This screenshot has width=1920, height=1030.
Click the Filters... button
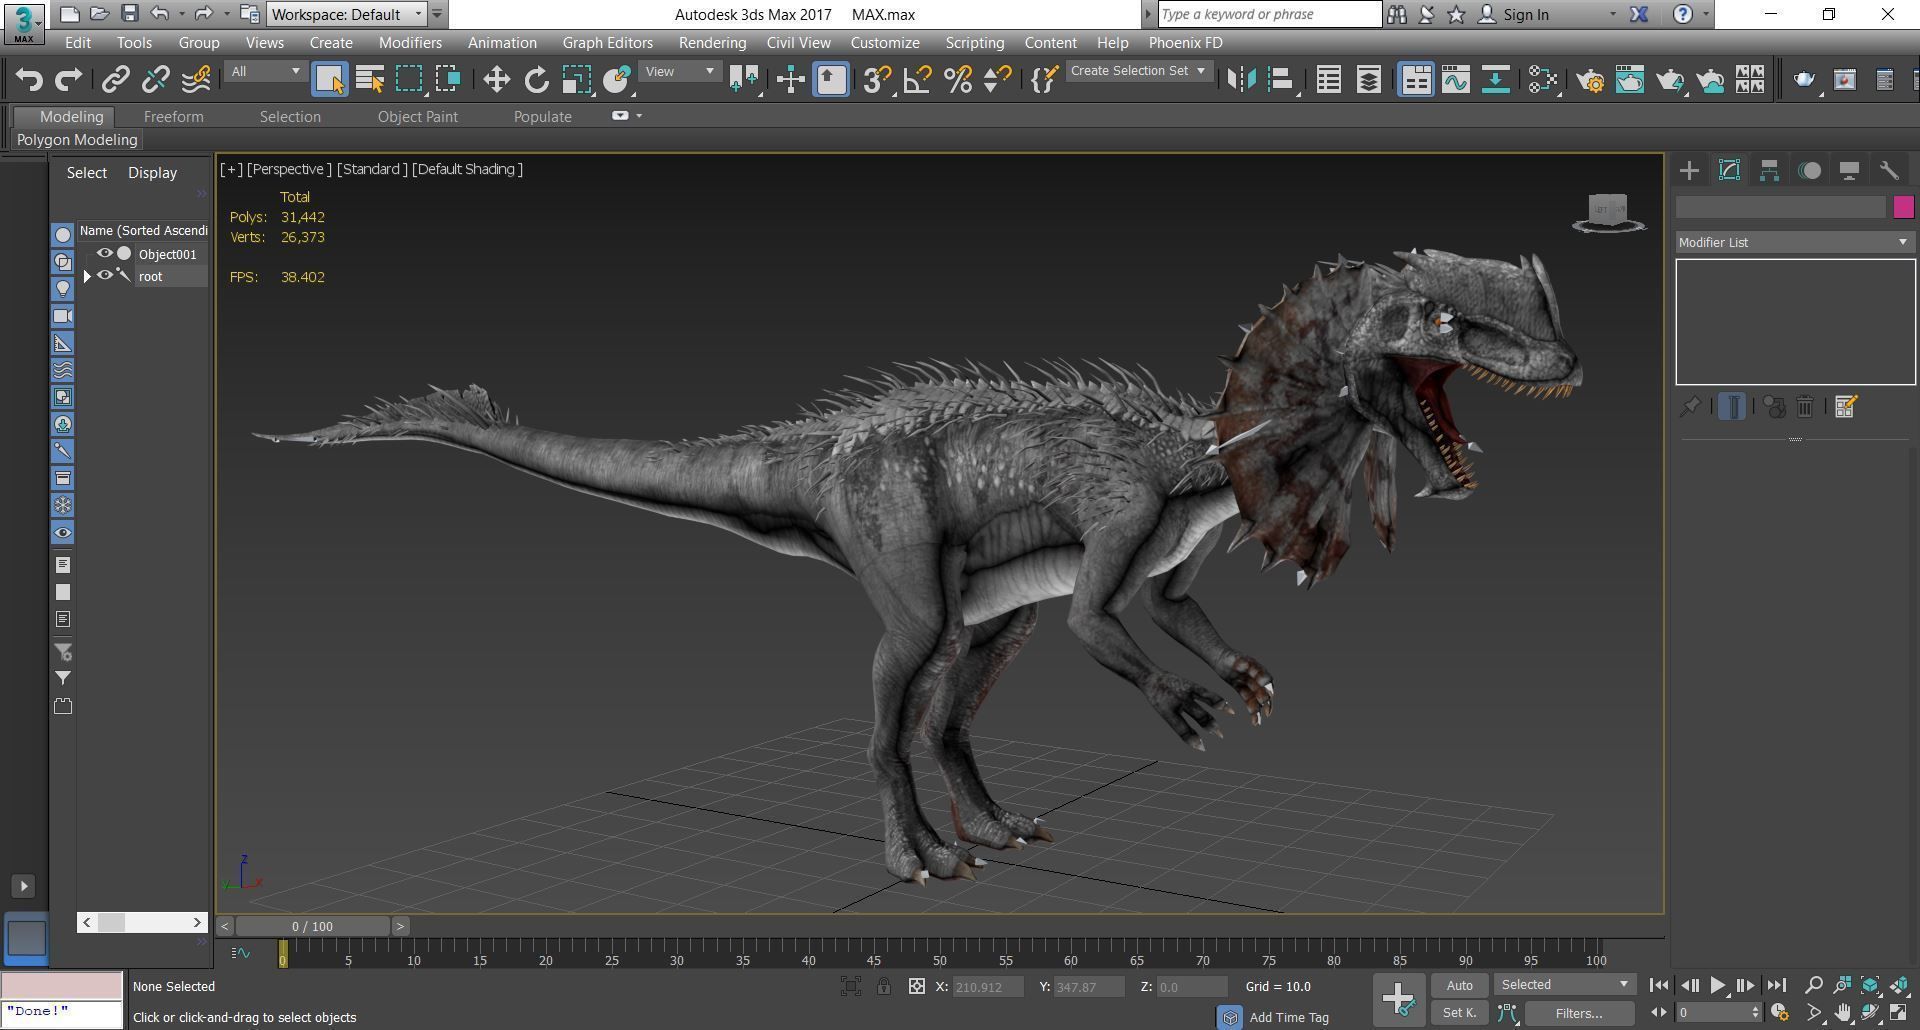tap(1579, 1013)
